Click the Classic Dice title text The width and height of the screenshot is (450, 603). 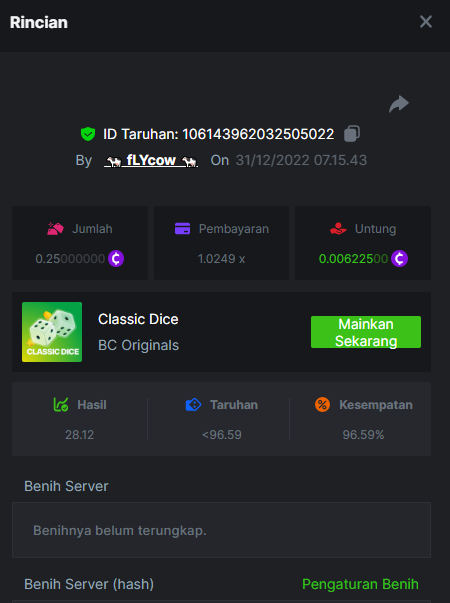coord(138,319)
